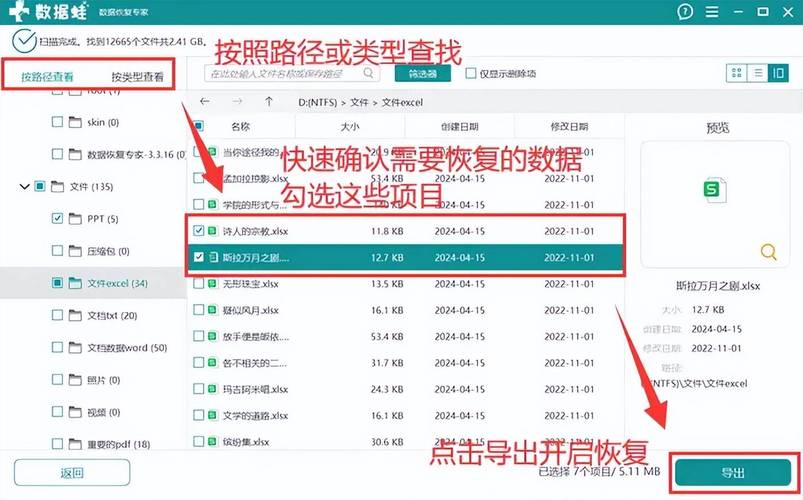
Task: Toggle only show deleted items checkbox
Action: [470, 73]
